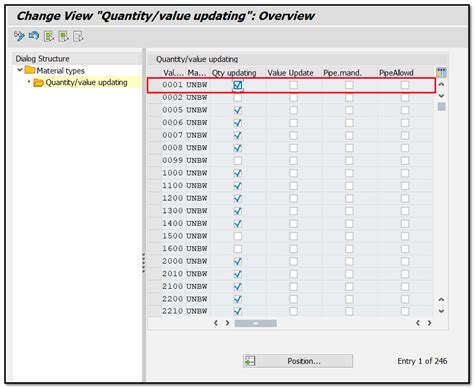Enable Value Update for row 0005
Image resolution: width=474 pixels, height=388 pixels.
[293, 110]
